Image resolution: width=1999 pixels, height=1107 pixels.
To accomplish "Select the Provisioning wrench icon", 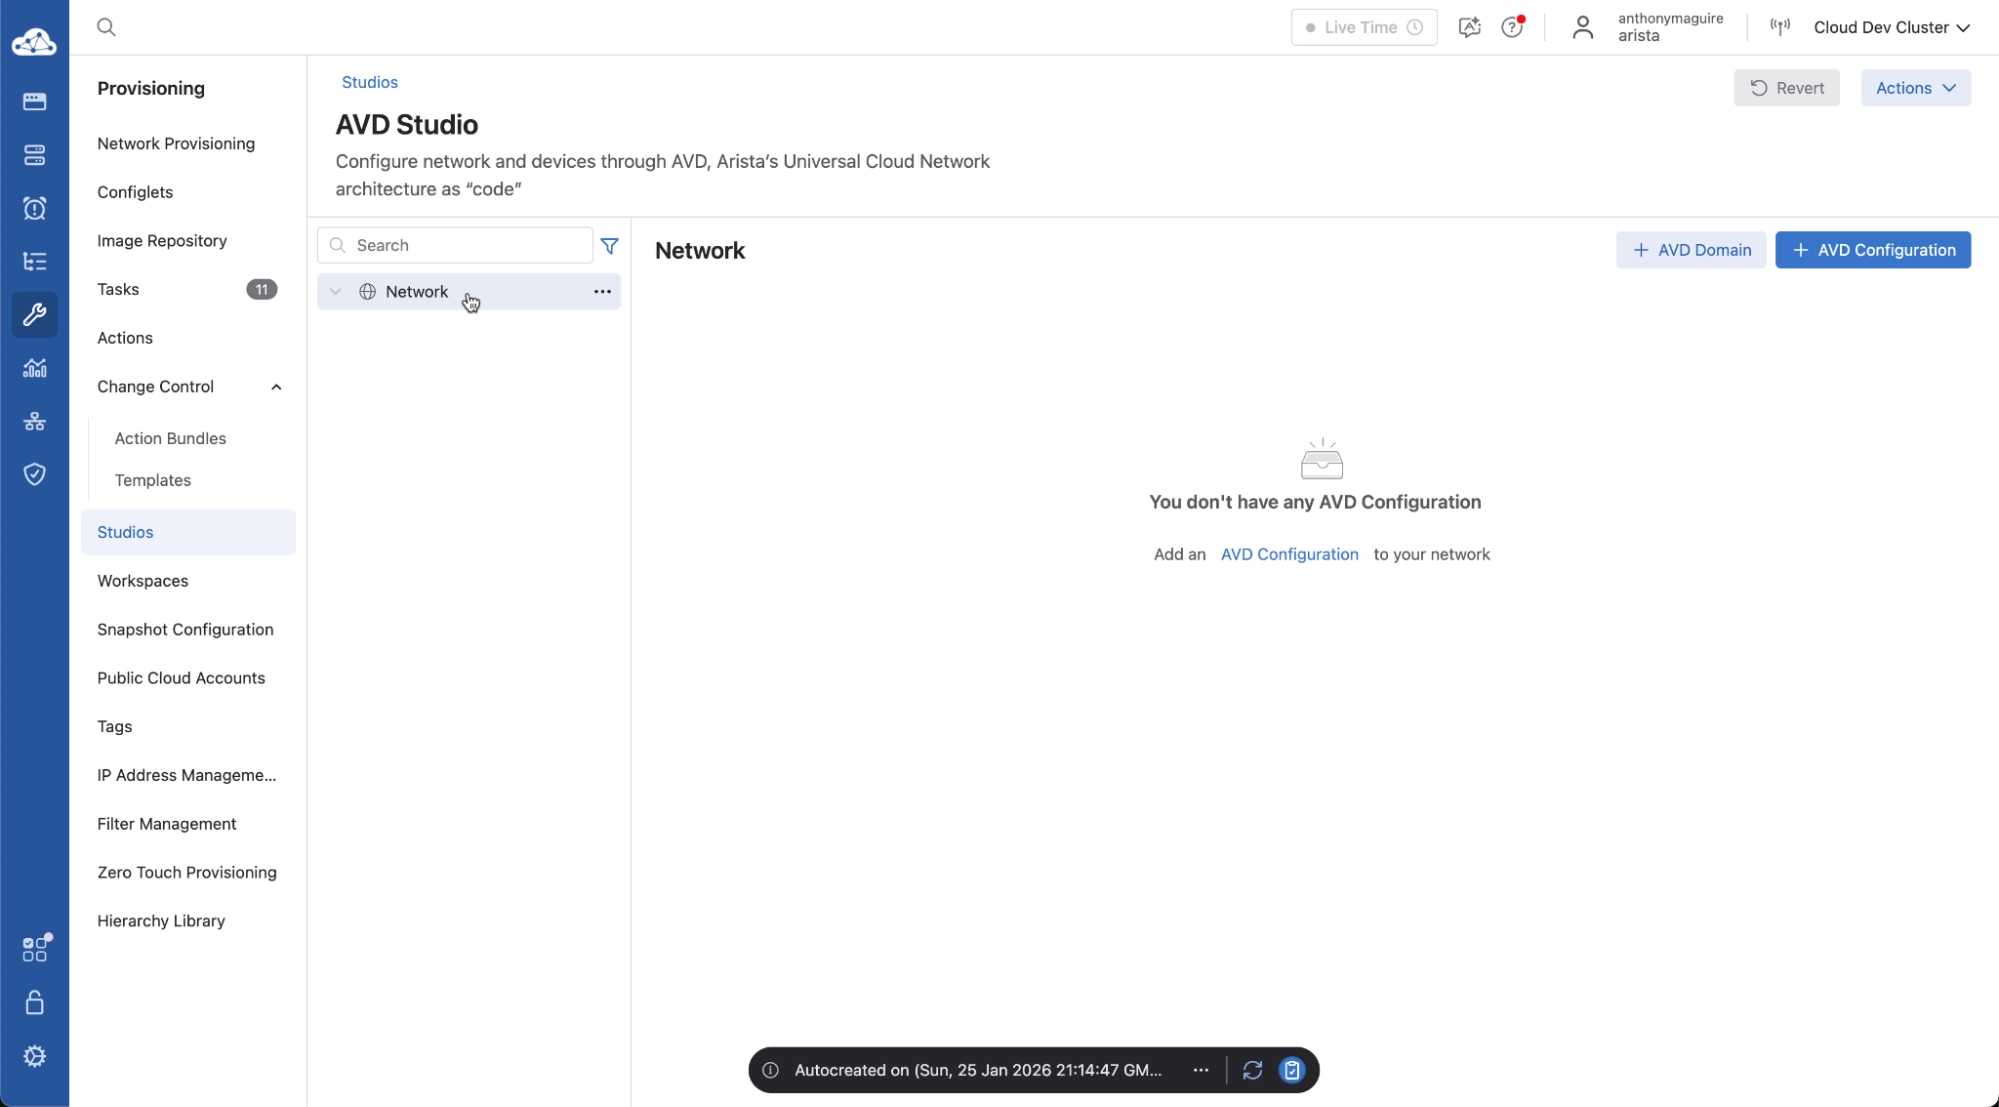I will (34, 315).
